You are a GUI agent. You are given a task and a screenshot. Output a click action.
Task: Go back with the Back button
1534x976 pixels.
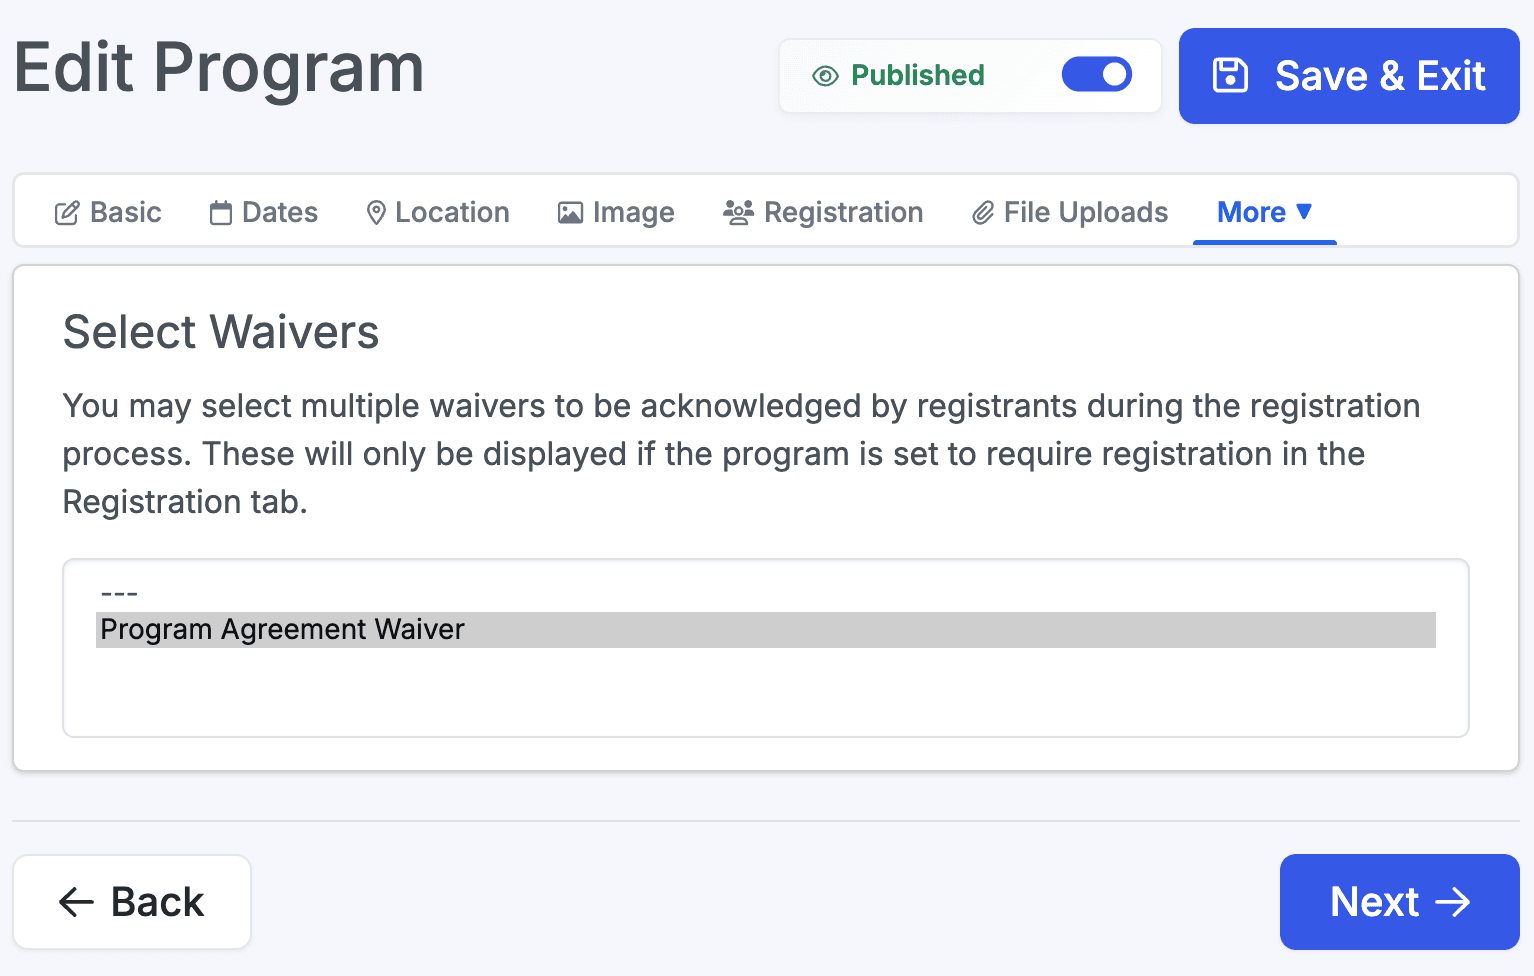(x=131, y=901)
